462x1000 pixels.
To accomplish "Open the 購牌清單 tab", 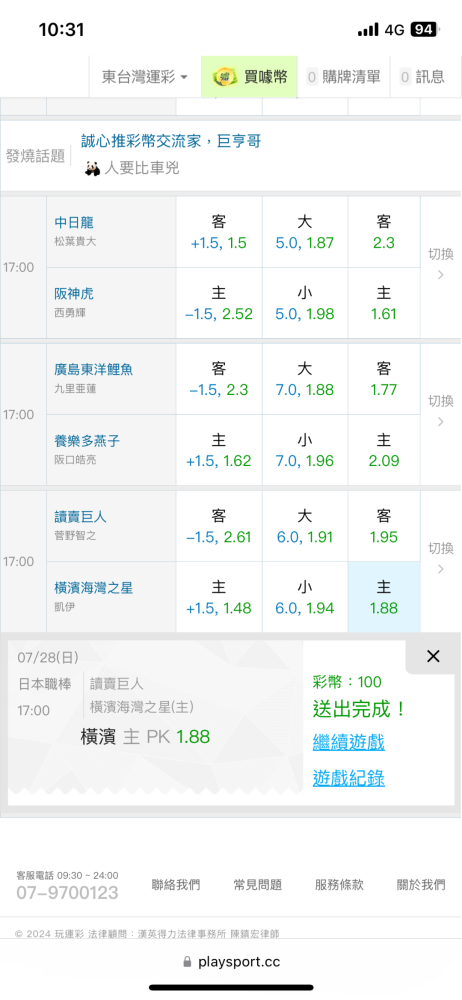I will coord(343,77).
